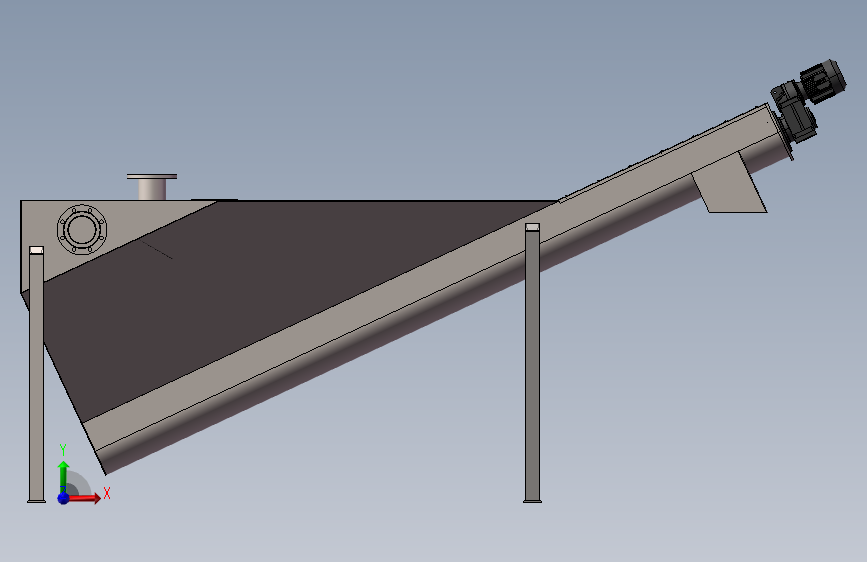This screenshot has height=562, width=867.
Task: Click the red X axis arrow of the triad
Action: click(84, 498)
